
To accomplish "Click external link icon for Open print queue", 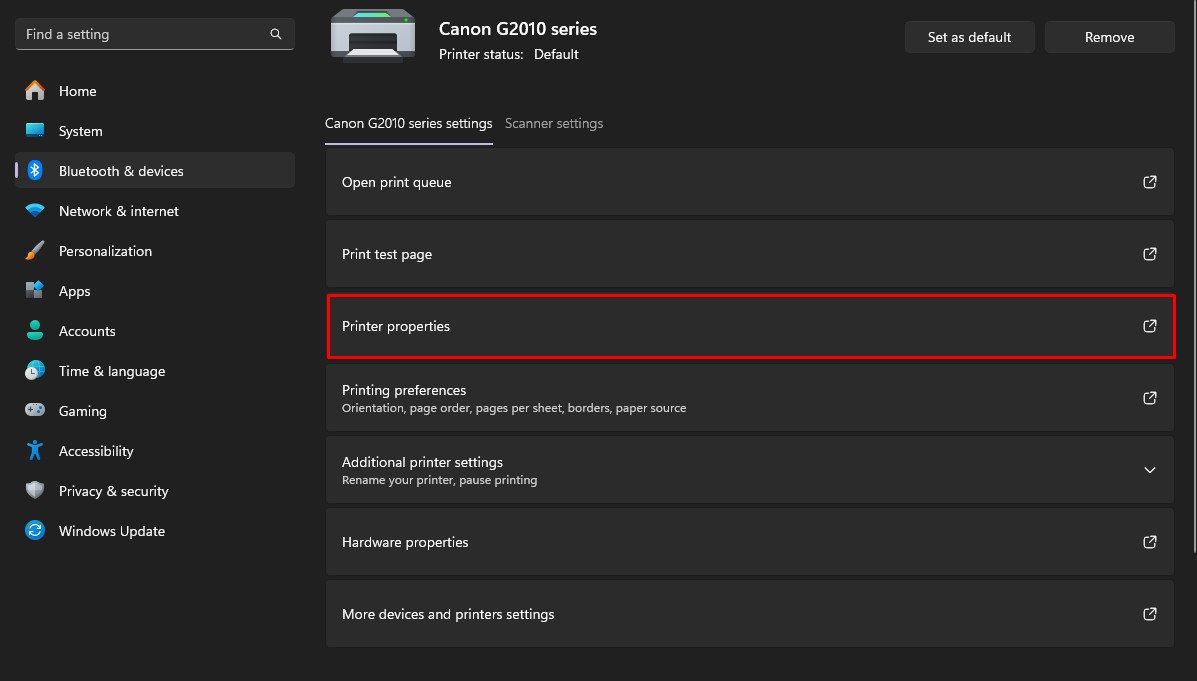I will pyautogui.click(x=1150, y=182).
